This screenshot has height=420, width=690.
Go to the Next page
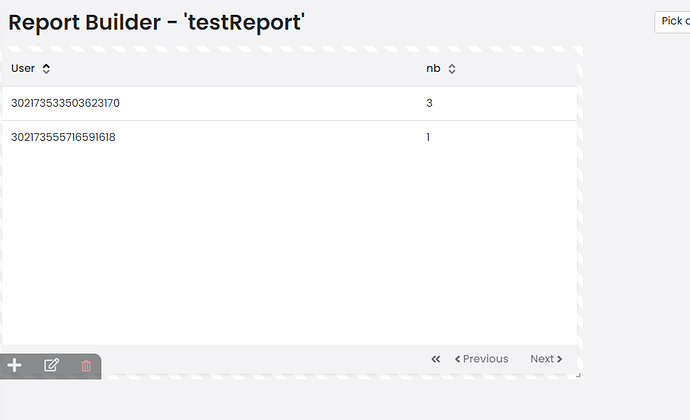(546, 359)
